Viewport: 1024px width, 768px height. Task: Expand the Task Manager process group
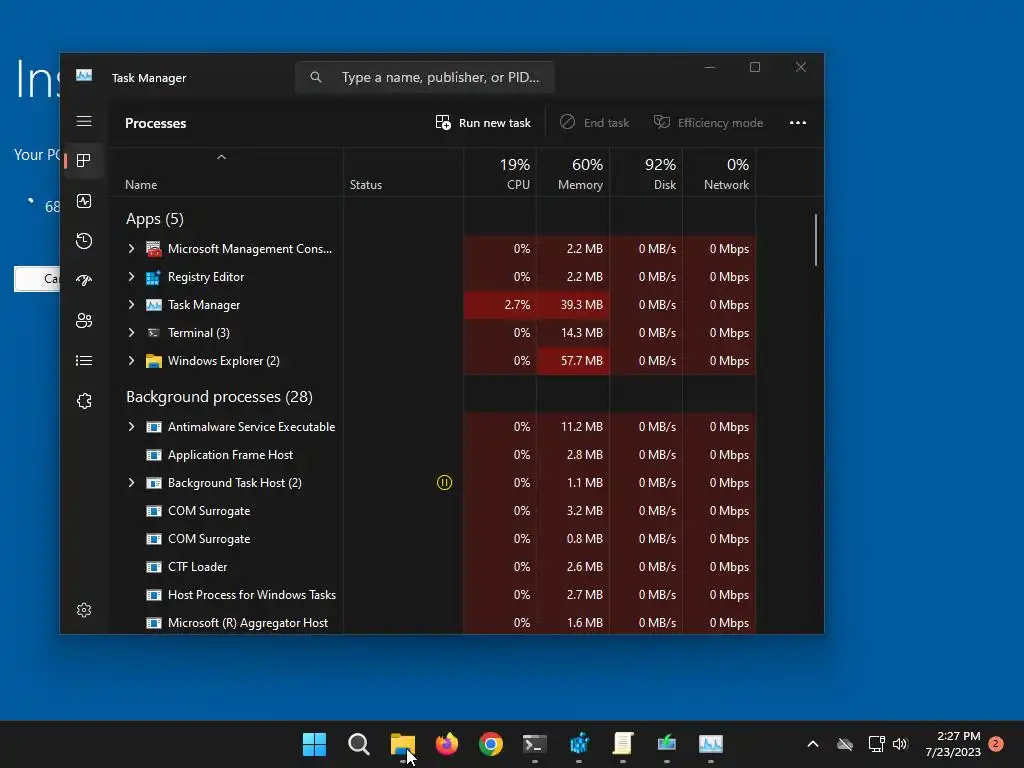[x=131, y=305]
